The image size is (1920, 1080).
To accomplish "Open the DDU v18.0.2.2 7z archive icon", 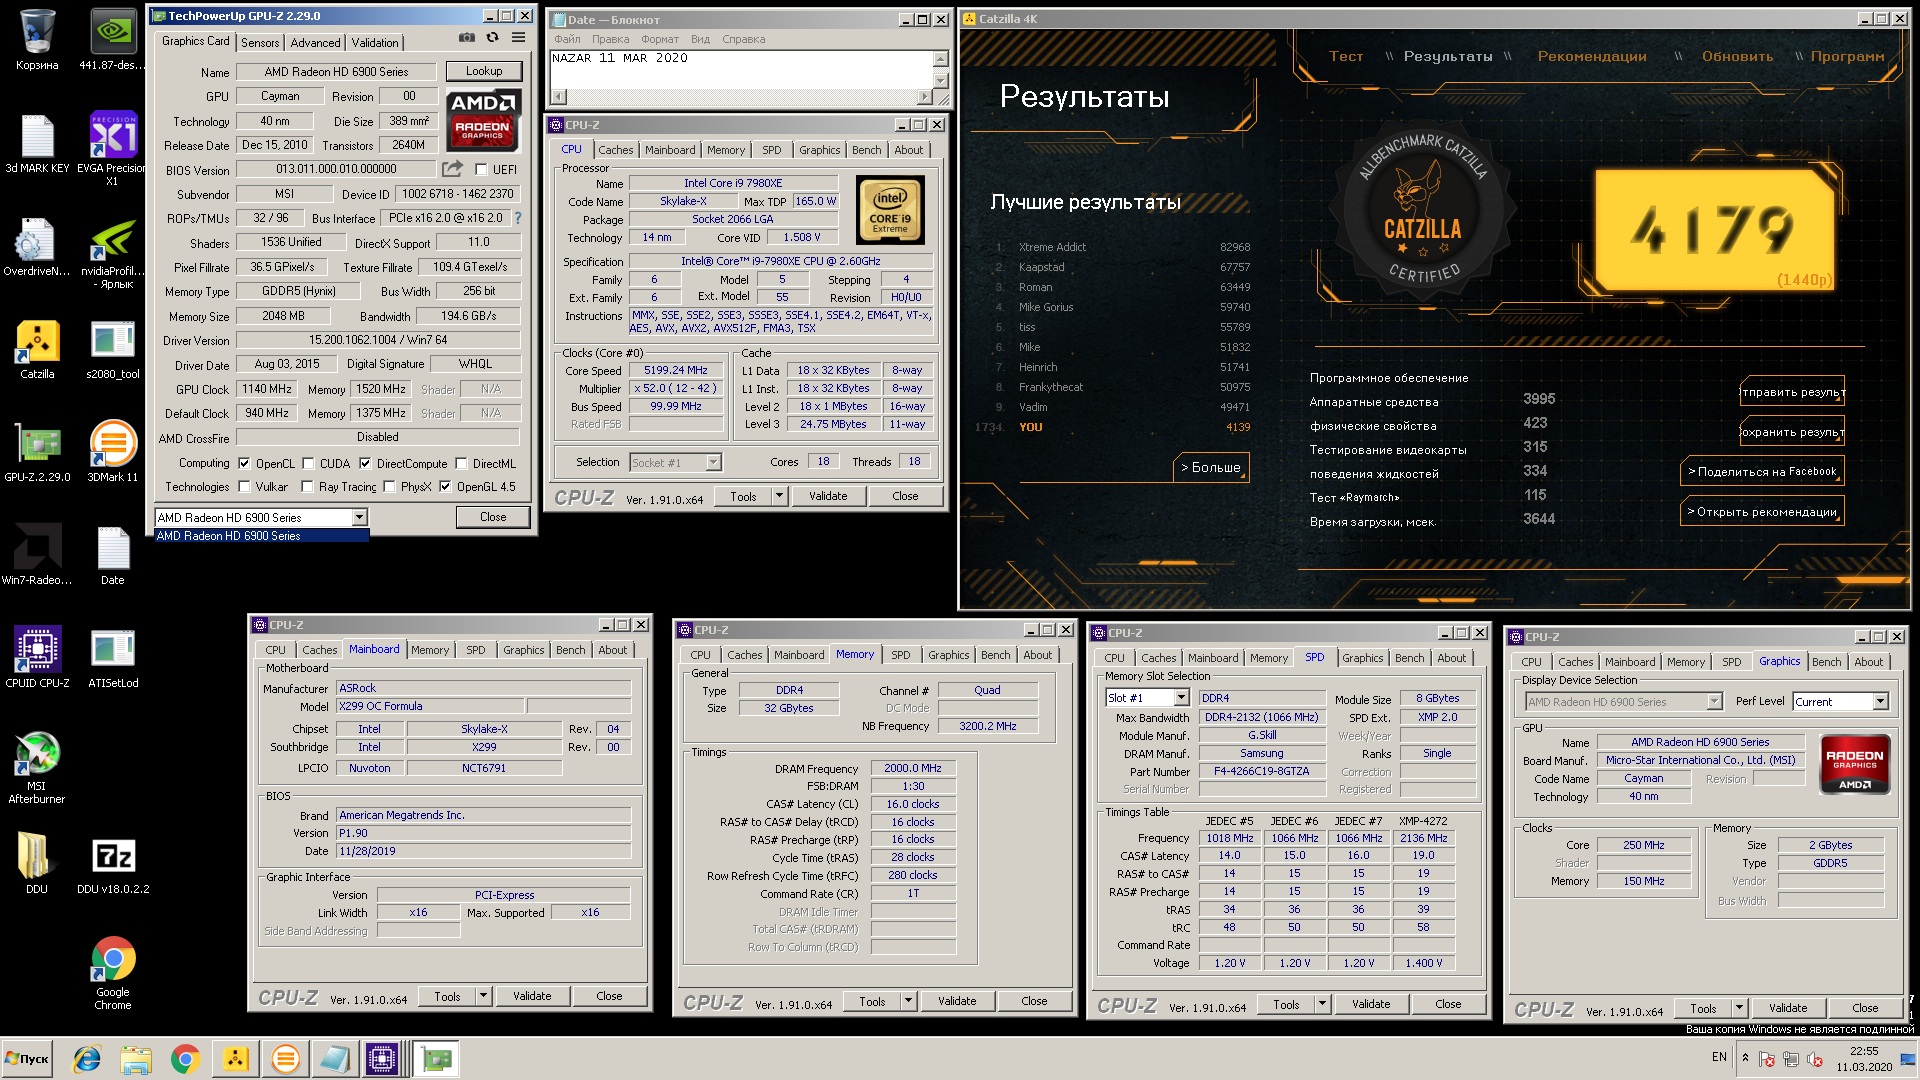I will [x=113, y=865].
